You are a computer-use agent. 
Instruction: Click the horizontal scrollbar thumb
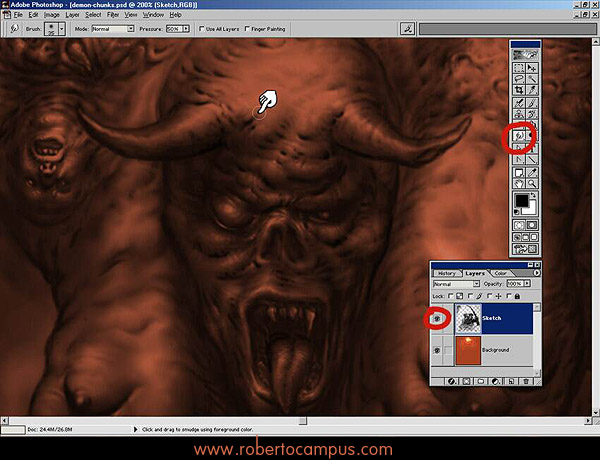pyautogui.click(x=303, y=421)
